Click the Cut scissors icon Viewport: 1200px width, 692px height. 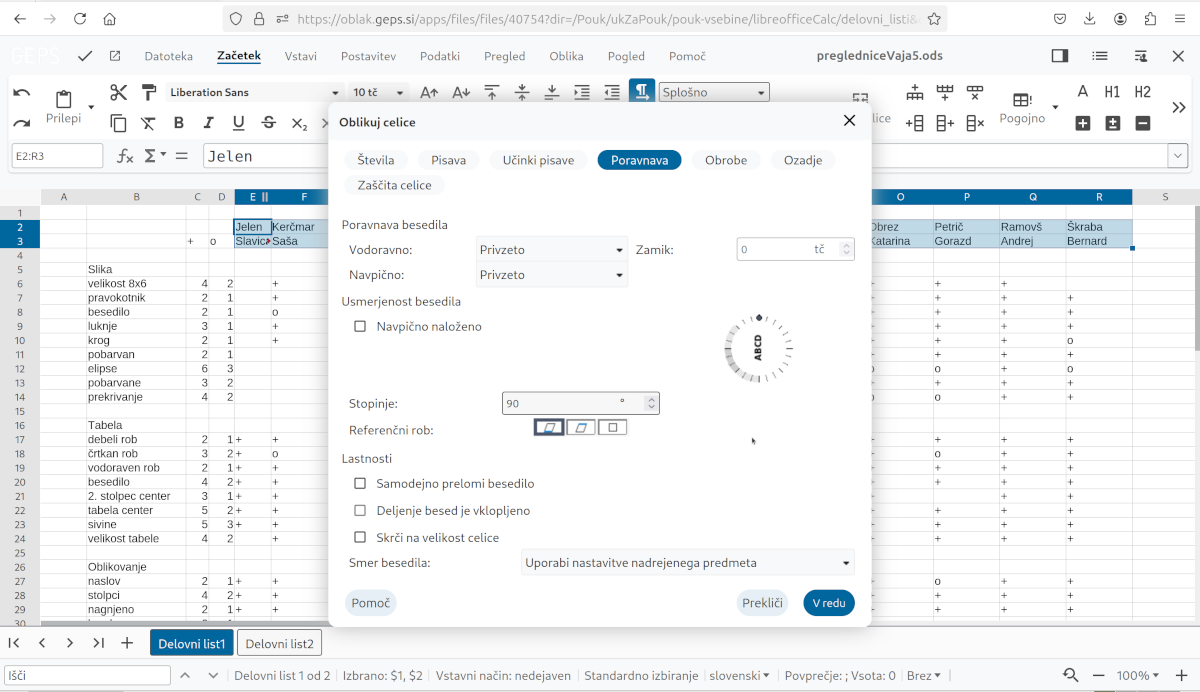click(119, 93)
